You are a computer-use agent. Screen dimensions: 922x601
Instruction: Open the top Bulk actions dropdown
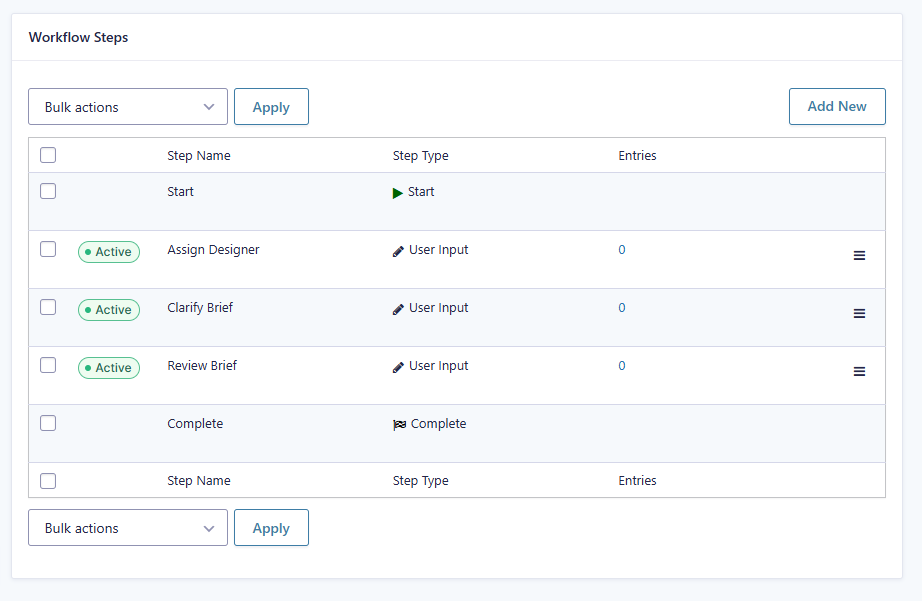(x=128, y=107)
